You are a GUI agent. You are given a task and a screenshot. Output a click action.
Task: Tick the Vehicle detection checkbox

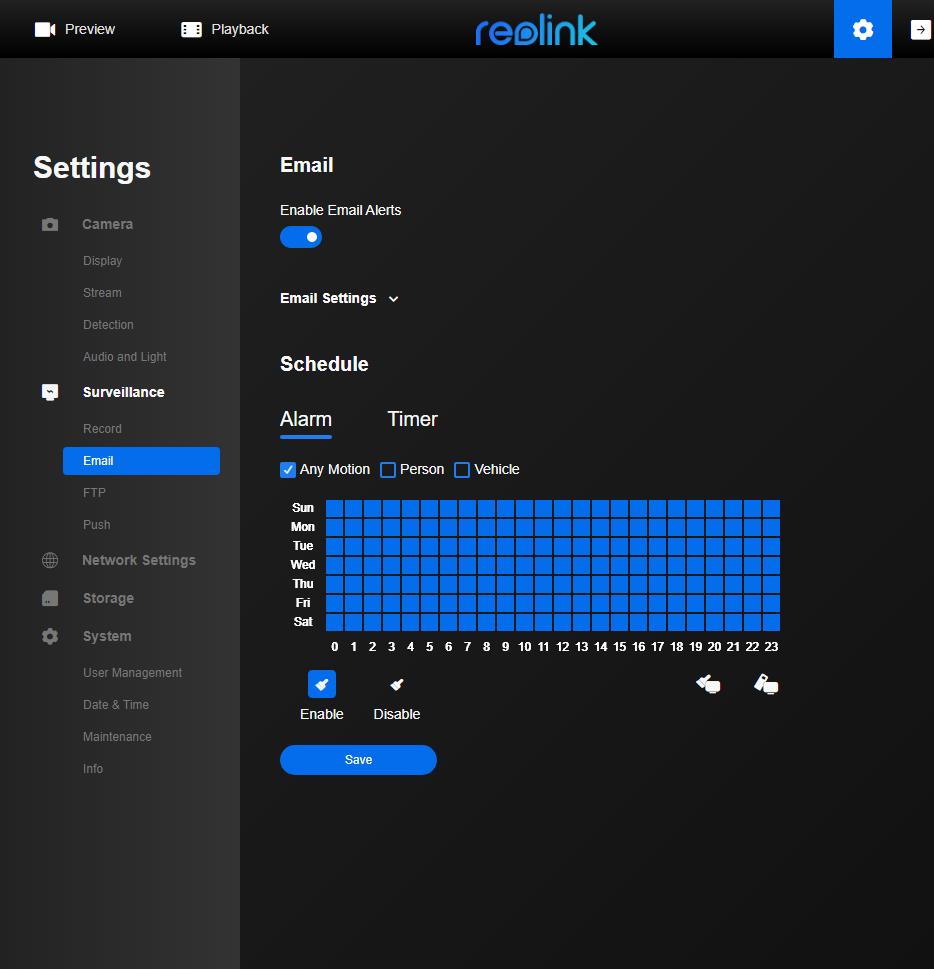coord(462,470)
